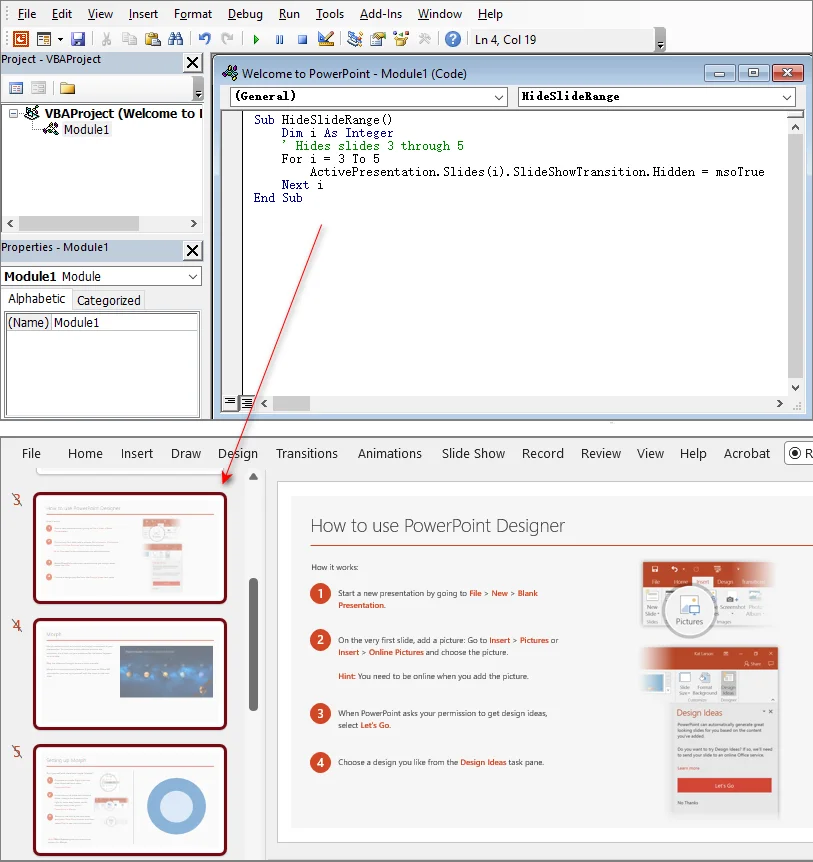Viewport: 813px width, 862px height.
Task: Click View Code icon in Project pane
Action: pos(16,88)
